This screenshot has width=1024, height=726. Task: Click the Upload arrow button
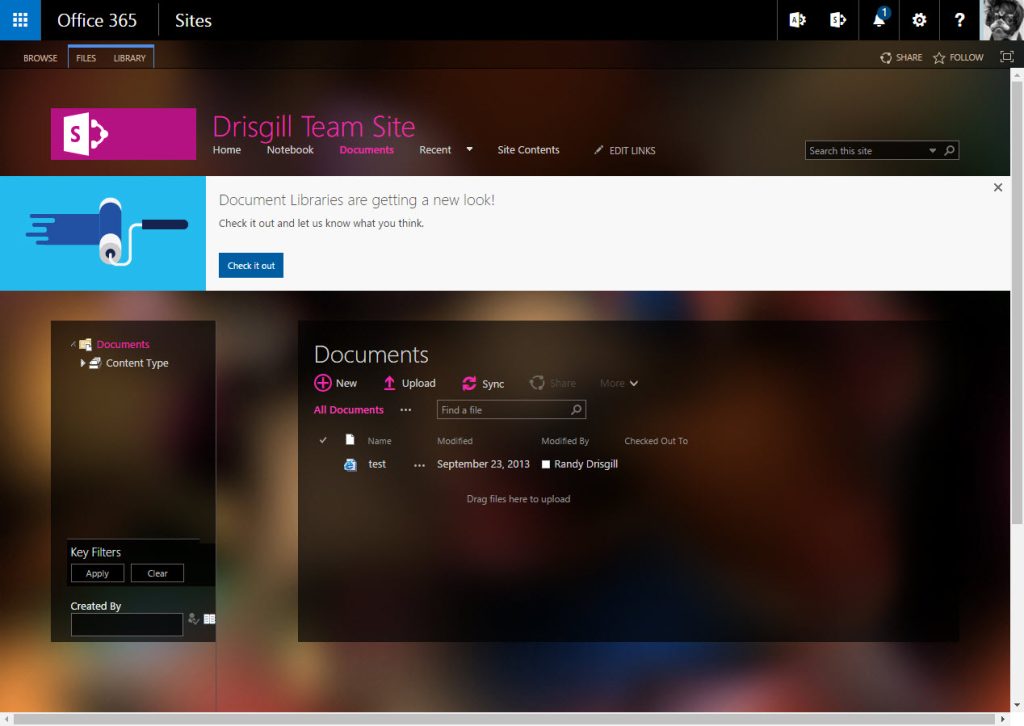tap(409, 383)
